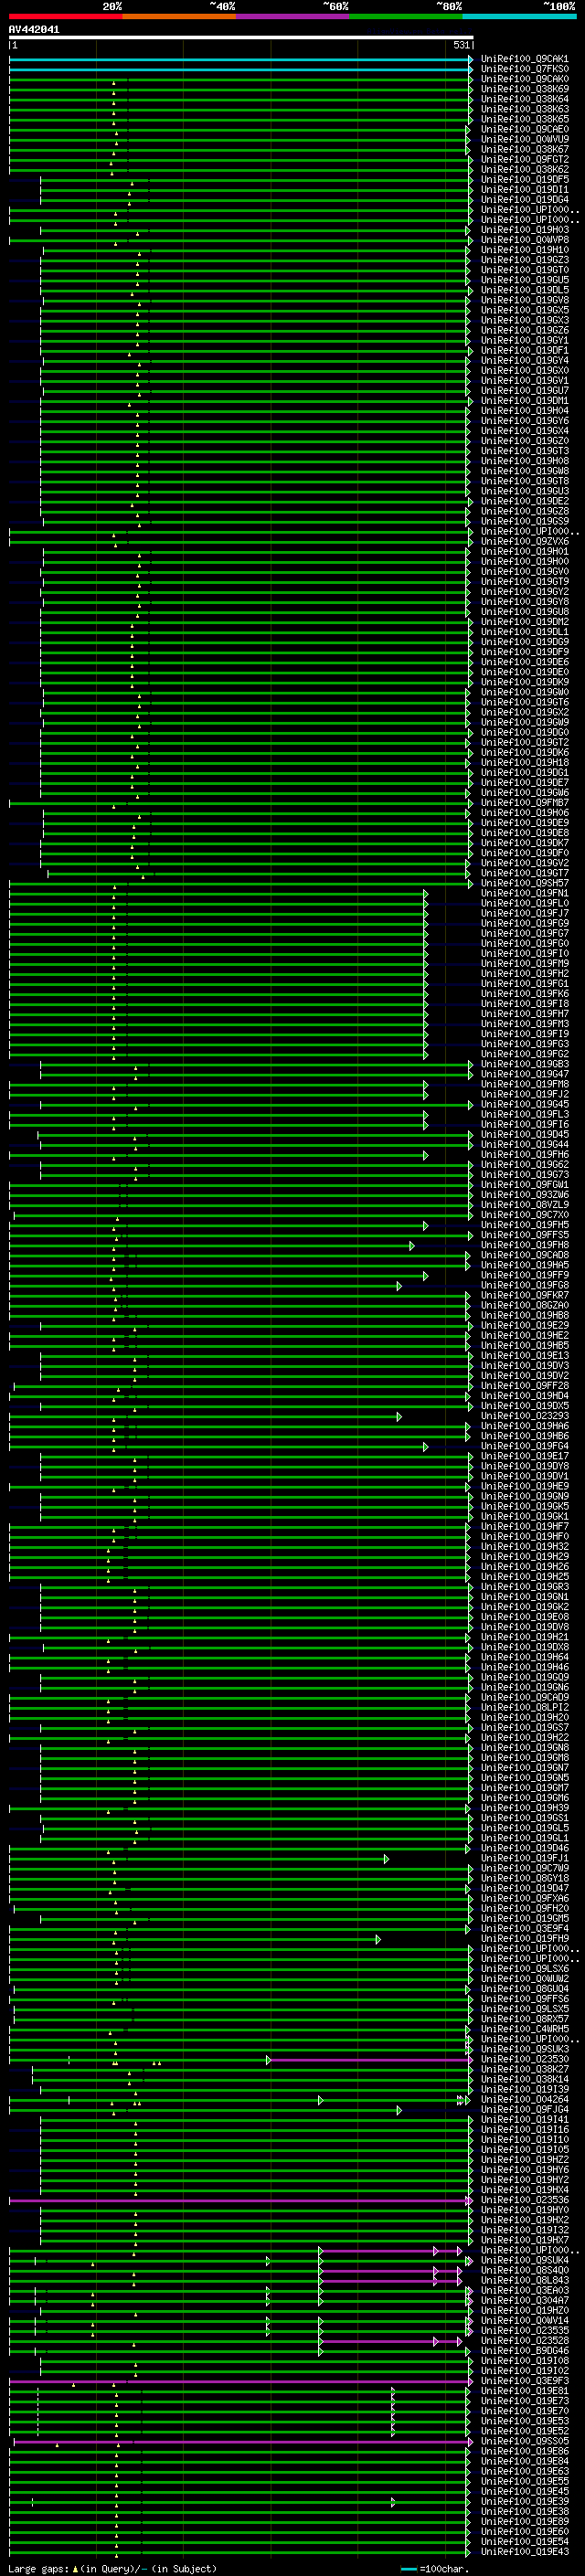Screen dimensions: 585x2576
Task: Select hit label UniRef100_Q8L843
Action: pyautogui.click(x=525, y=2281)
